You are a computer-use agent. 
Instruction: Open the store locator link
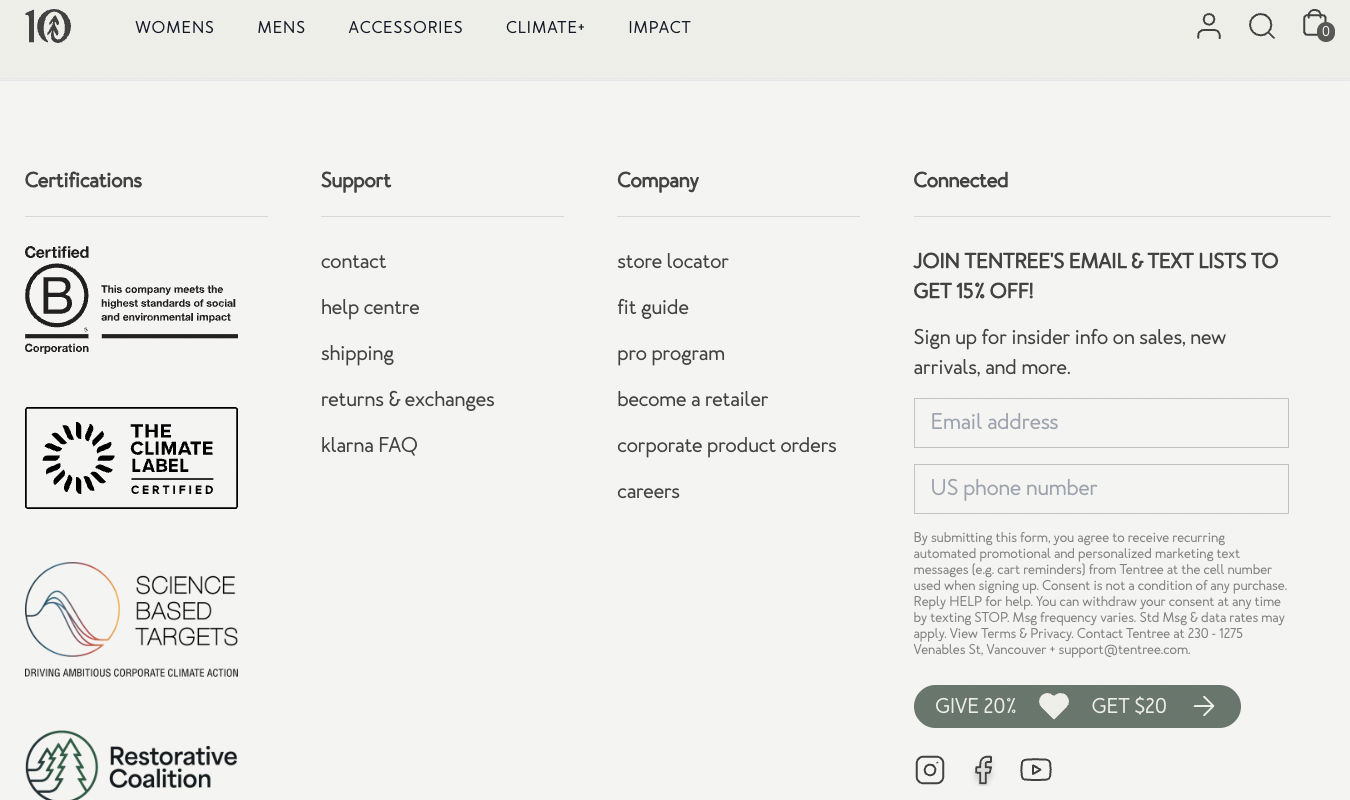(673, 261)
